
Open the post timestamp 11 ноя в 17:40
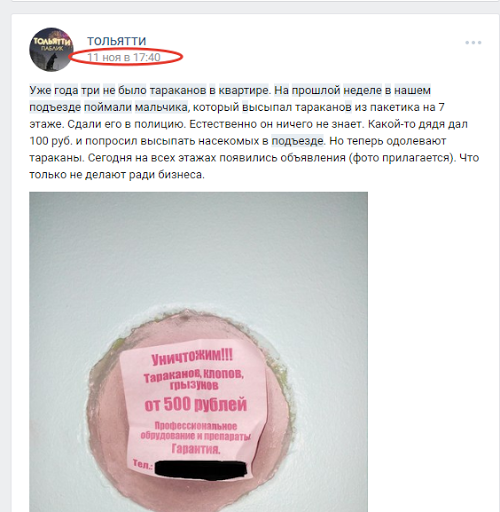(124, 57)
